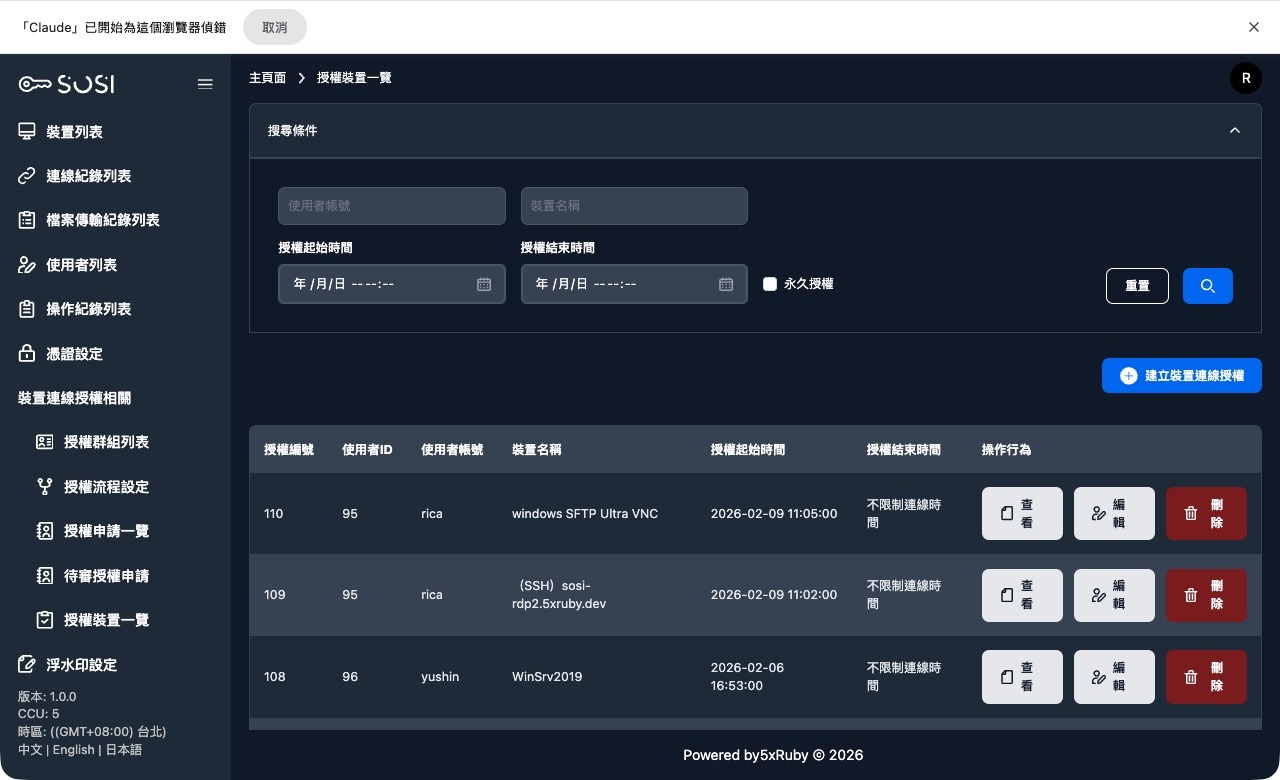The width and height of the screenshot is (1280, 780).
Task: Toggle the sidebar with the hamburger icon
Action: coord(205,84)
